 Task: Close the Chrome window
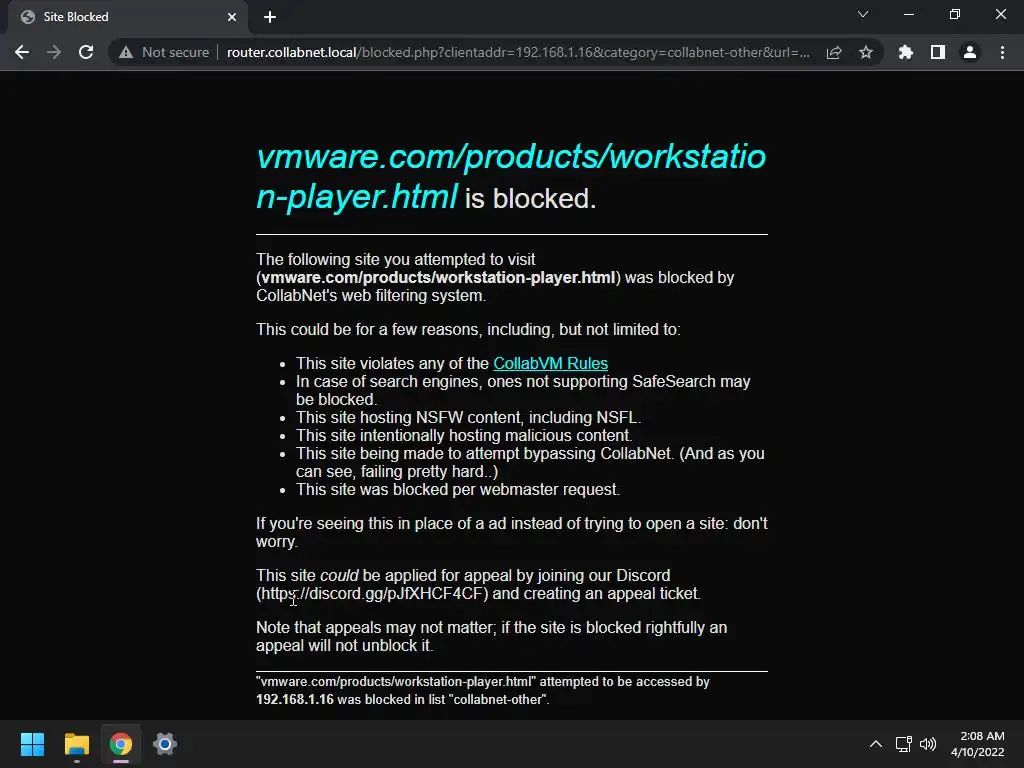point(1000,14)
